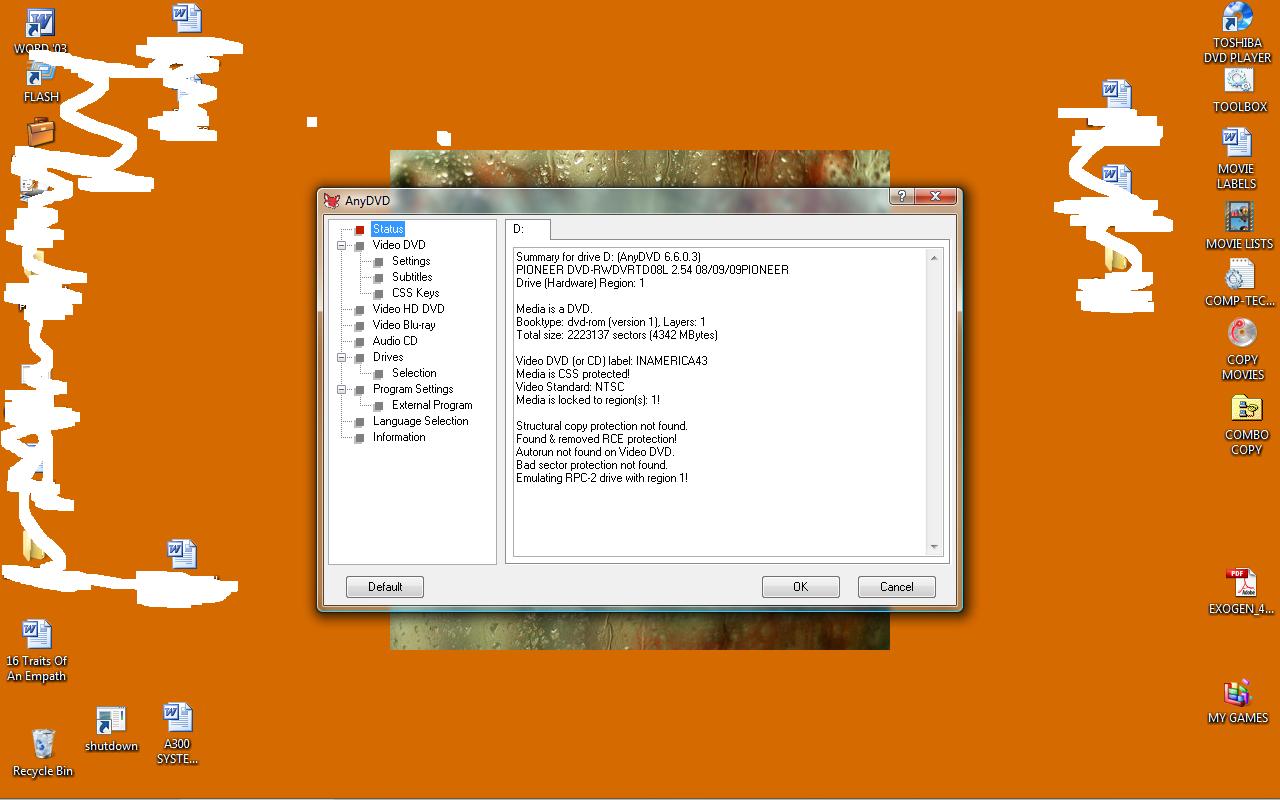Select the Subtitles tree entry
Screen dimensions: 1280x800
tap(412, 277)
